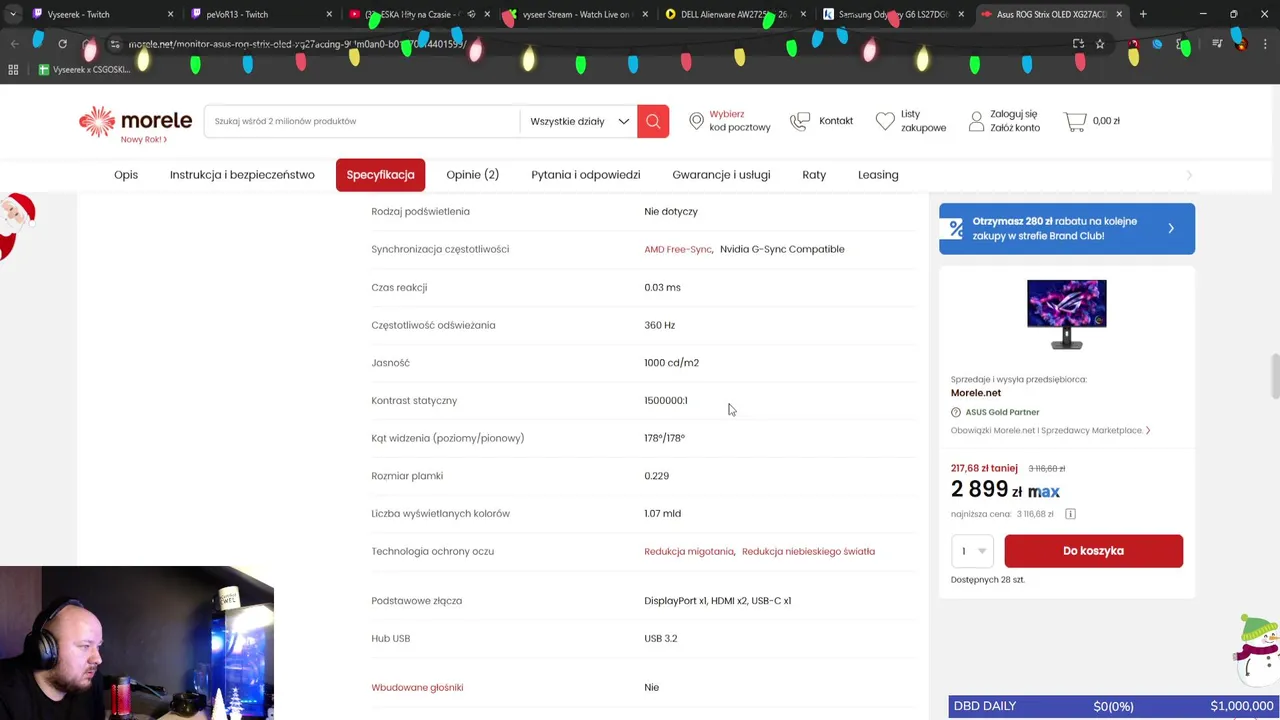Screen dimensions: 1280x720
Task: Click the browser address bar URL
Action: 297,44
